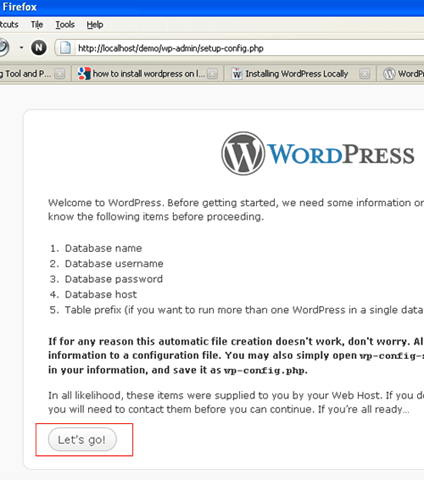This screenshot has width=424, height=480.
Task: Expand the small dropdown arrow beside N icon
Action: point(21,48)
